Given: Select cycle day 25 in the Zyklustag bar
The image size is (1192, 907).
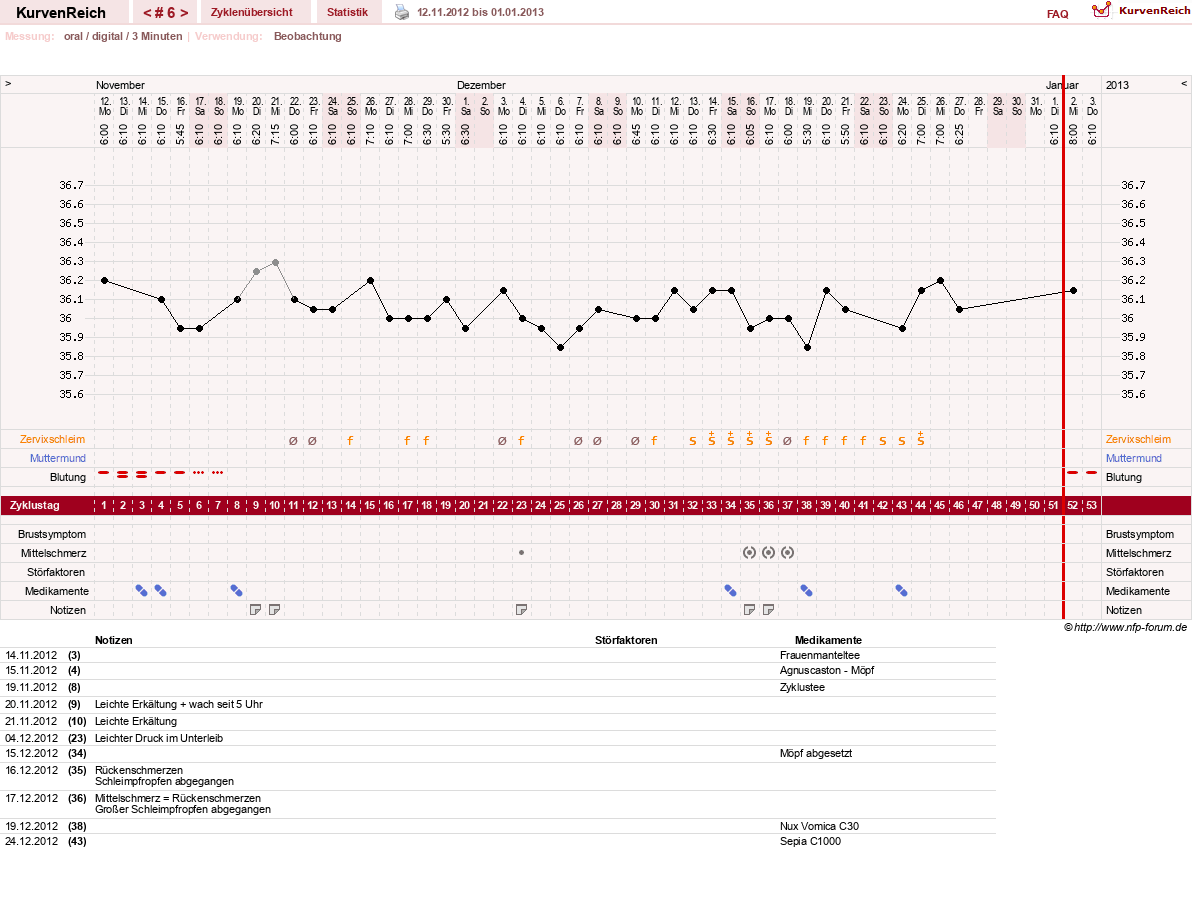Looking at the screenshot, I should (x=560, y=505).
